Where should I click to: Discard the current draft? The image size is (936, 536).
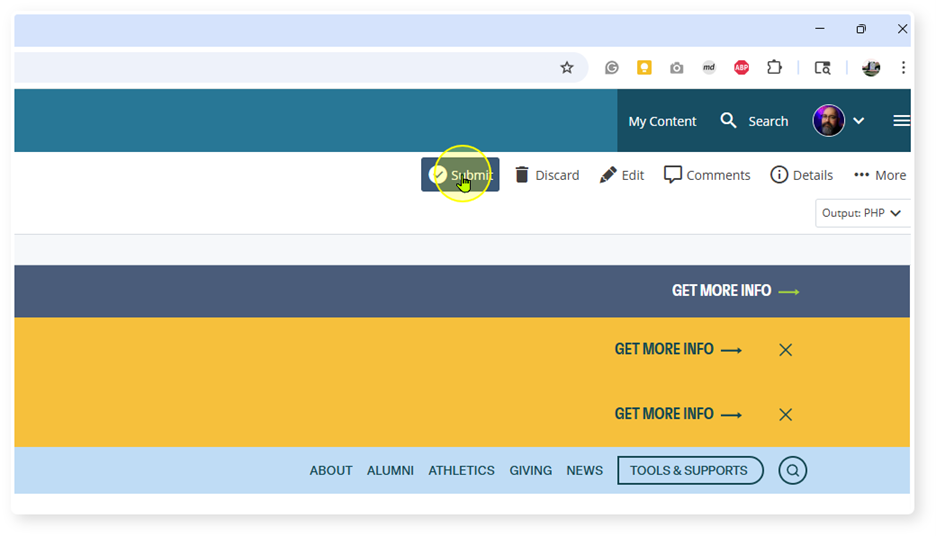click(546, 175)
